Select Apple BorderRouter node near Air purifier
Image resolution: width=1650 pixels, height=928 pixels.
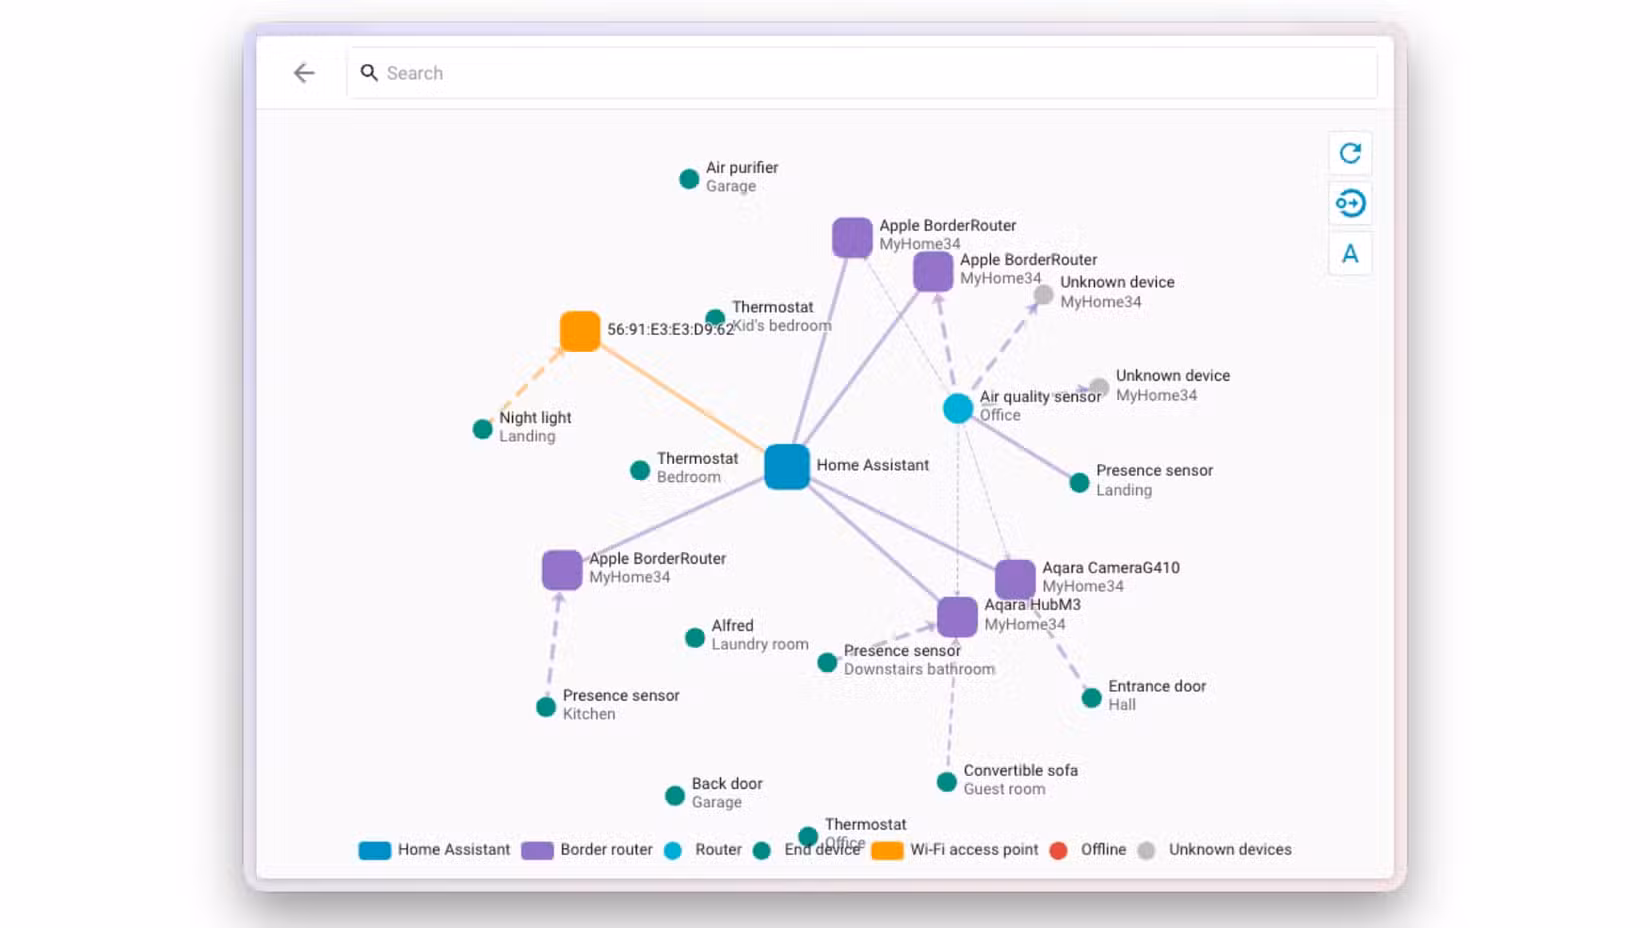[852, 238]
